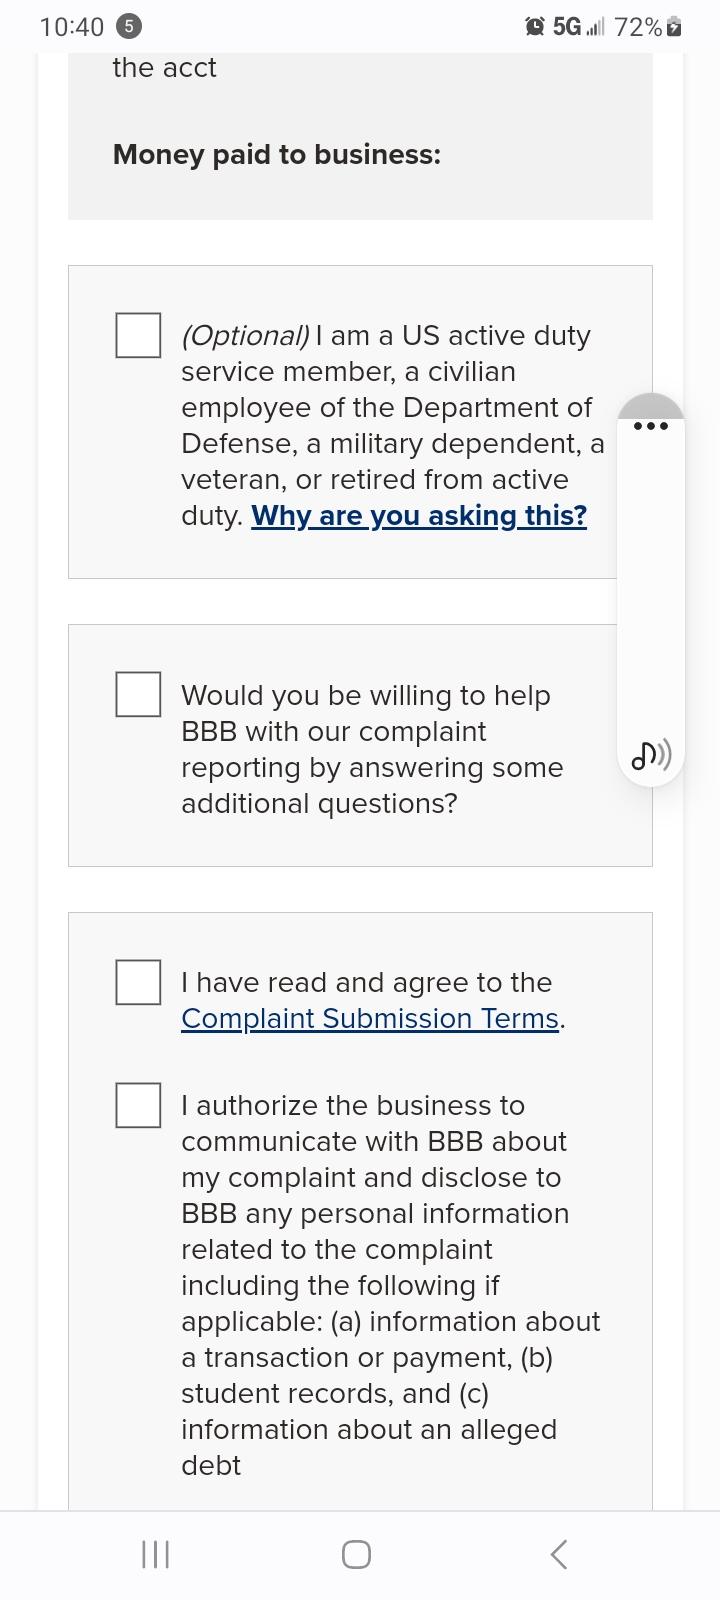Tap the three-dots floating panel handle
Viewport: 720px width, 1600px height.
click(651, 425)
